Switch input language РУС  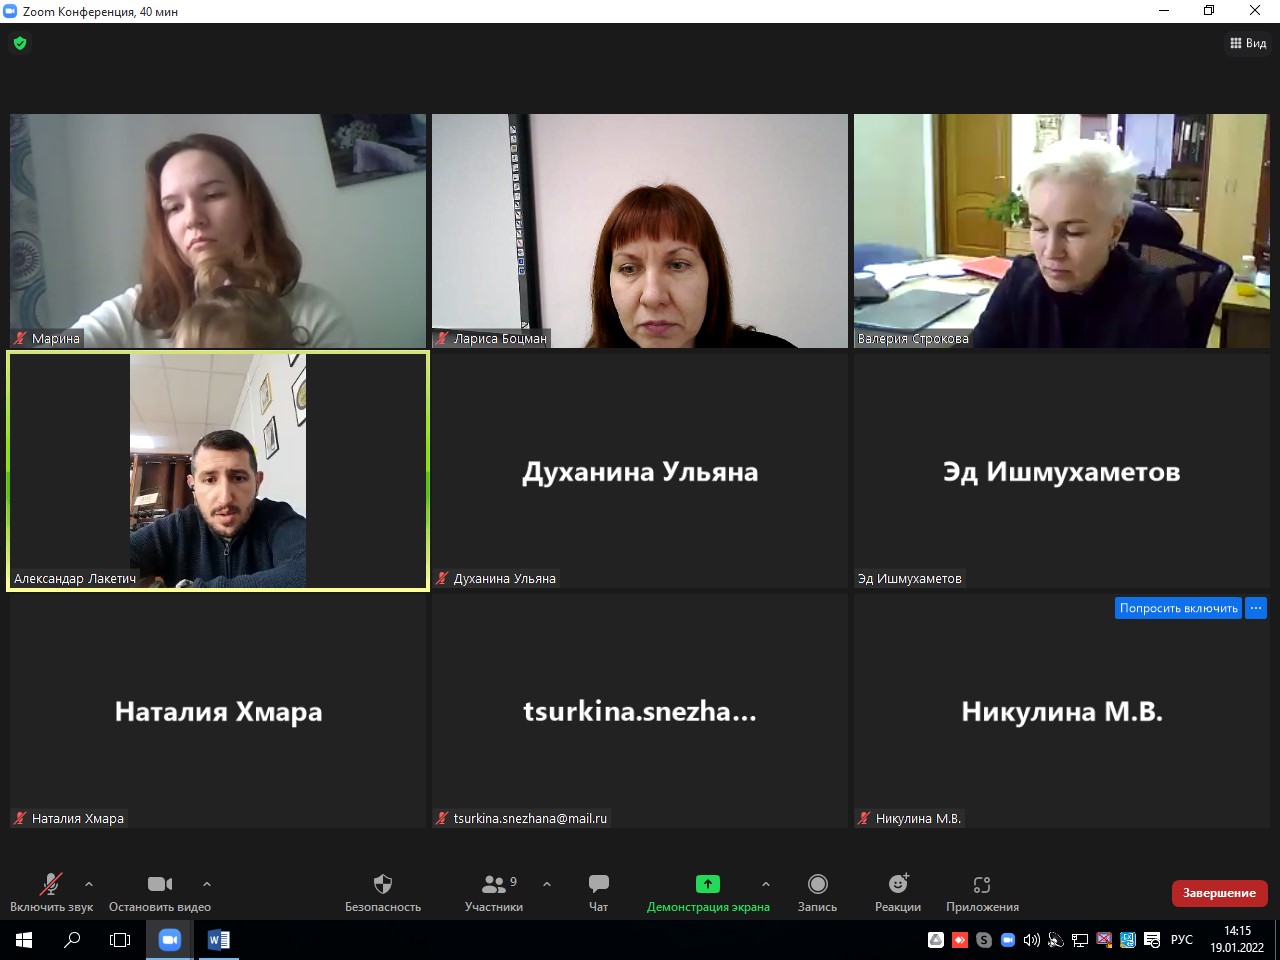[x=1182, y=940]
